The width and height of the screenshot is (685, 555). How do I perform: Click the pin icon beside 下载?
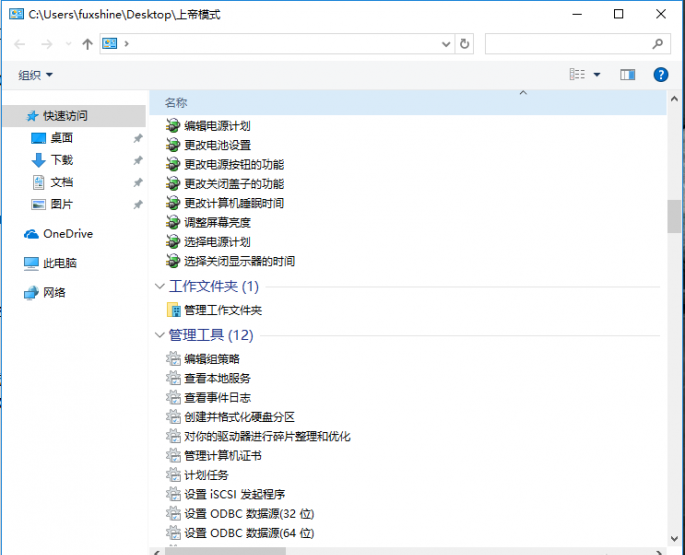point(138,160)
